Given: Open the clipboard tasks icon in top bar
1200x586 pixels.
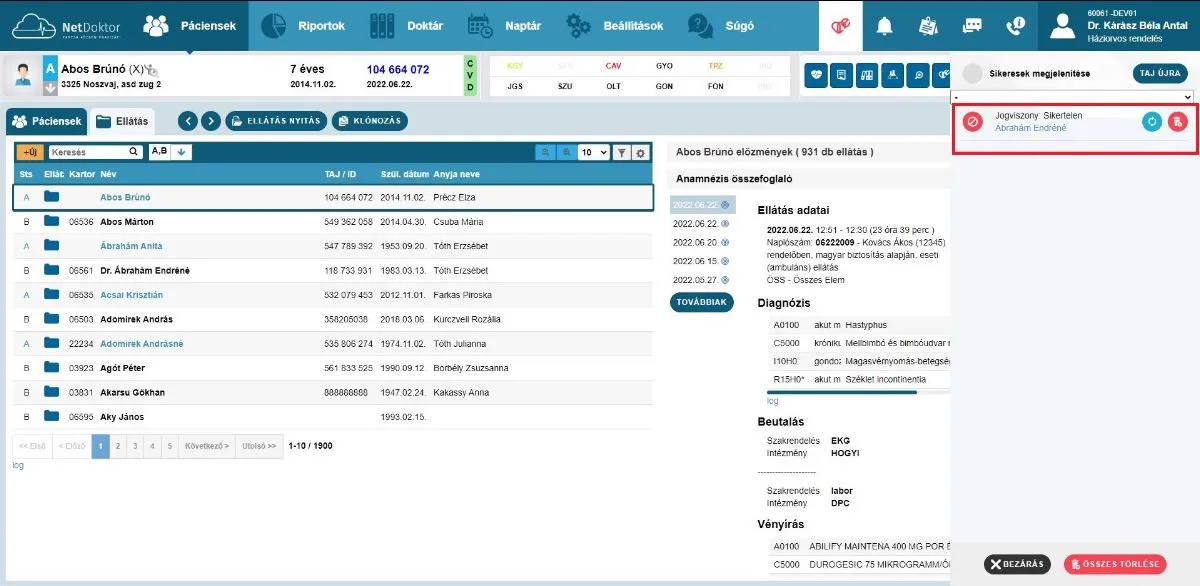Looking at the screenshot, I should click(x=927, y=26).
